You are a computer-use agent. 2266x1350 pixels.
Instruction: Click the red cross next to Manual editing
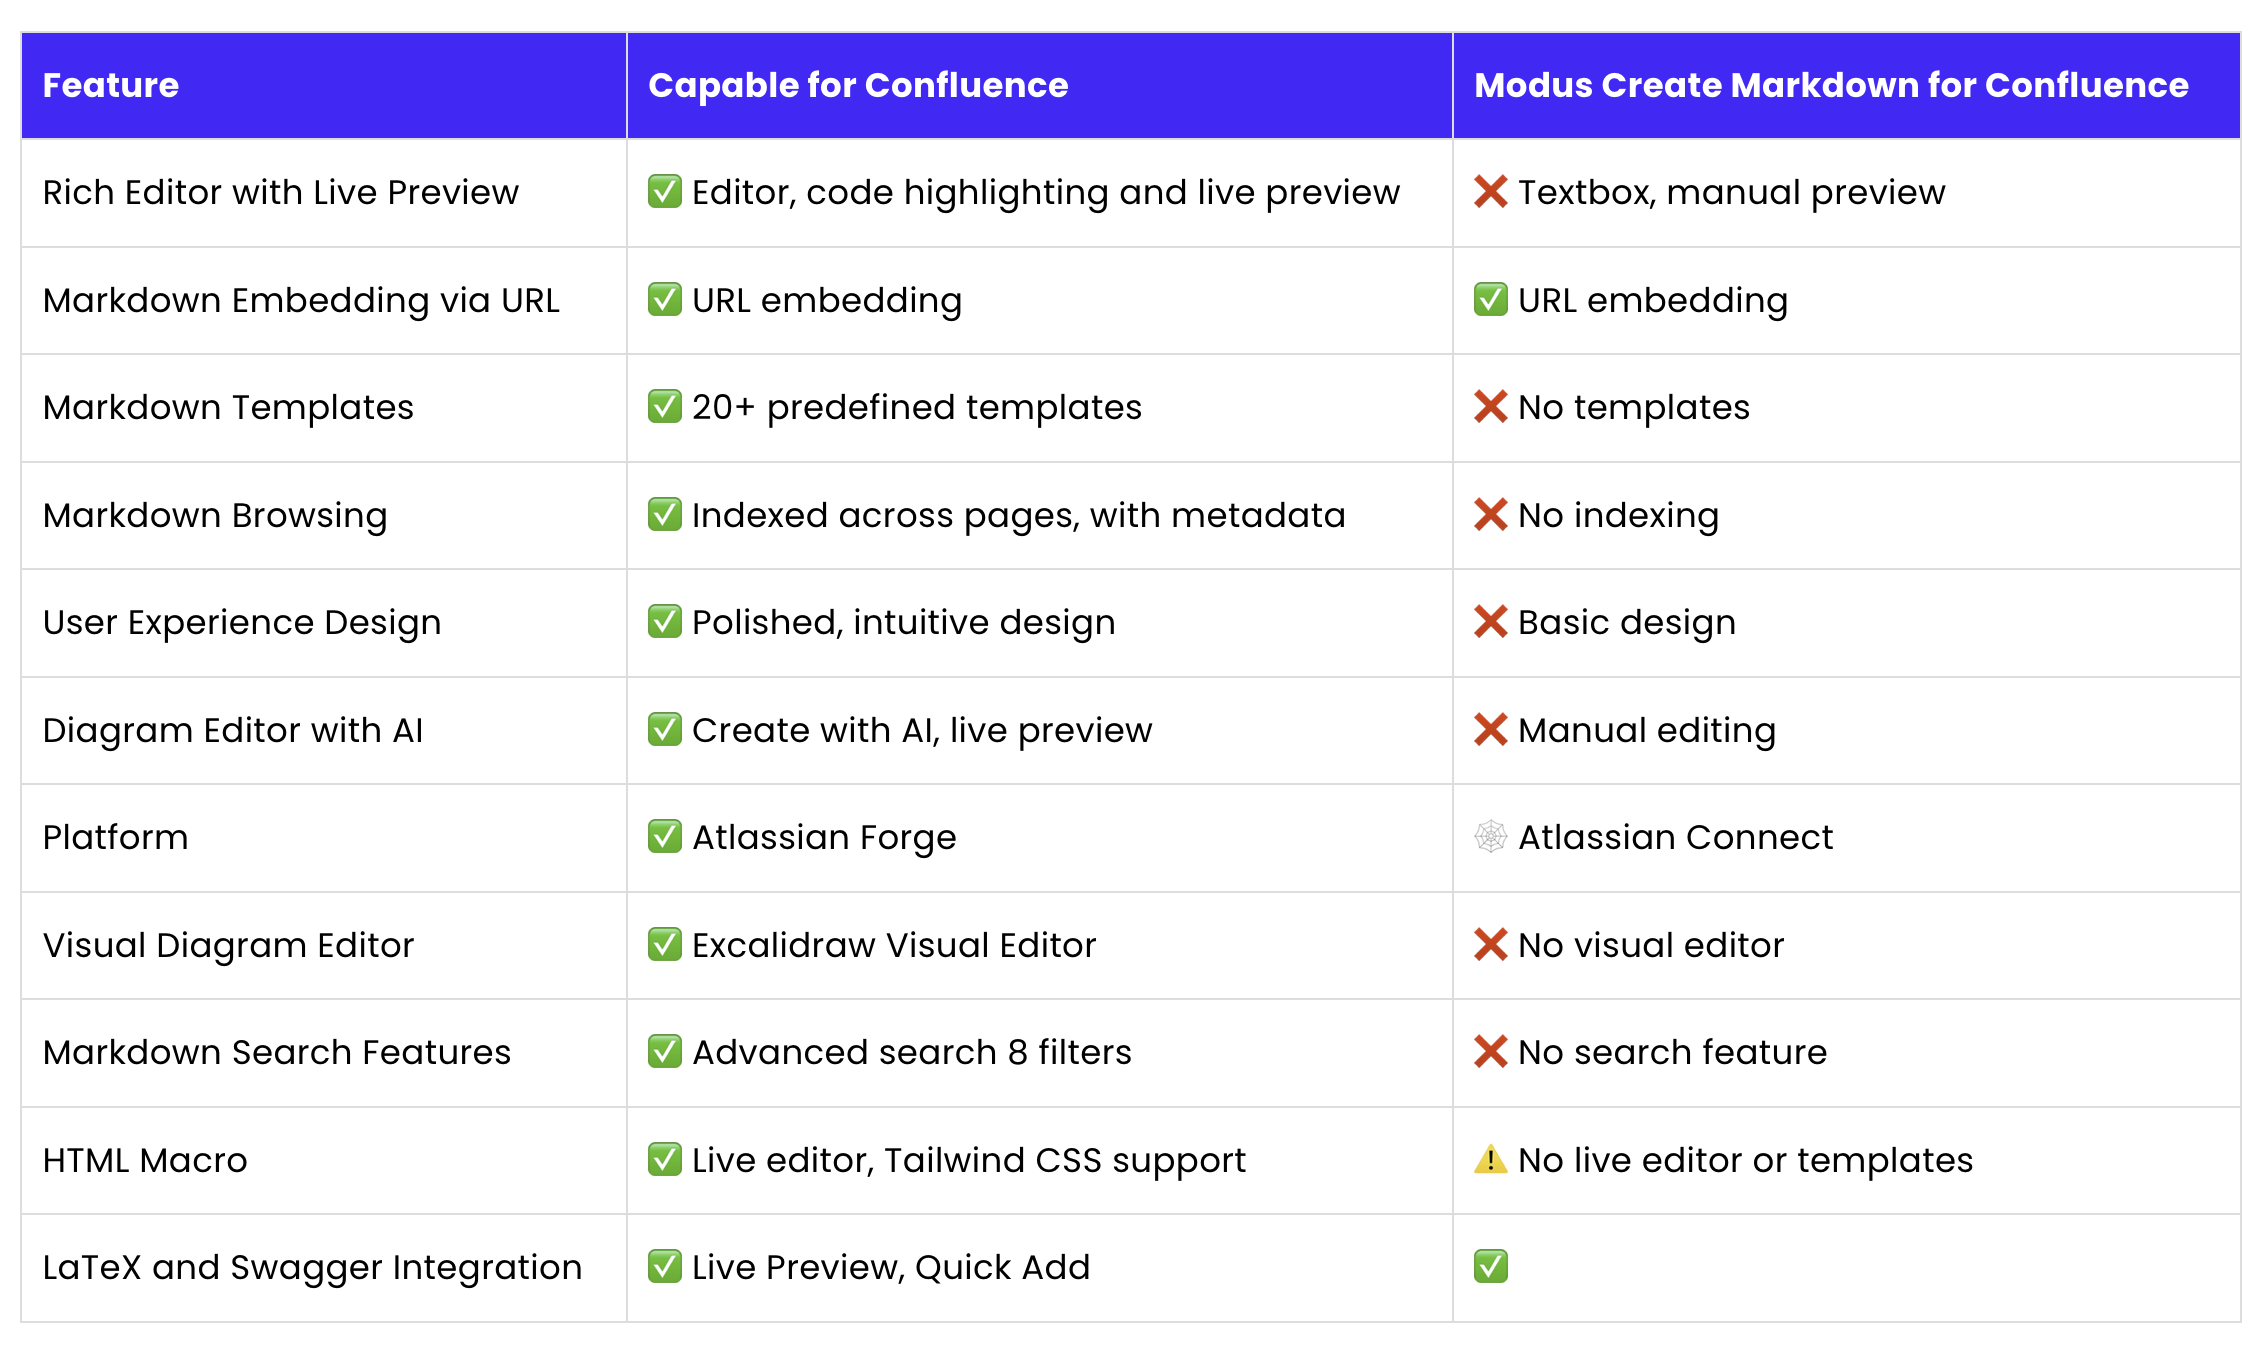1490,729
